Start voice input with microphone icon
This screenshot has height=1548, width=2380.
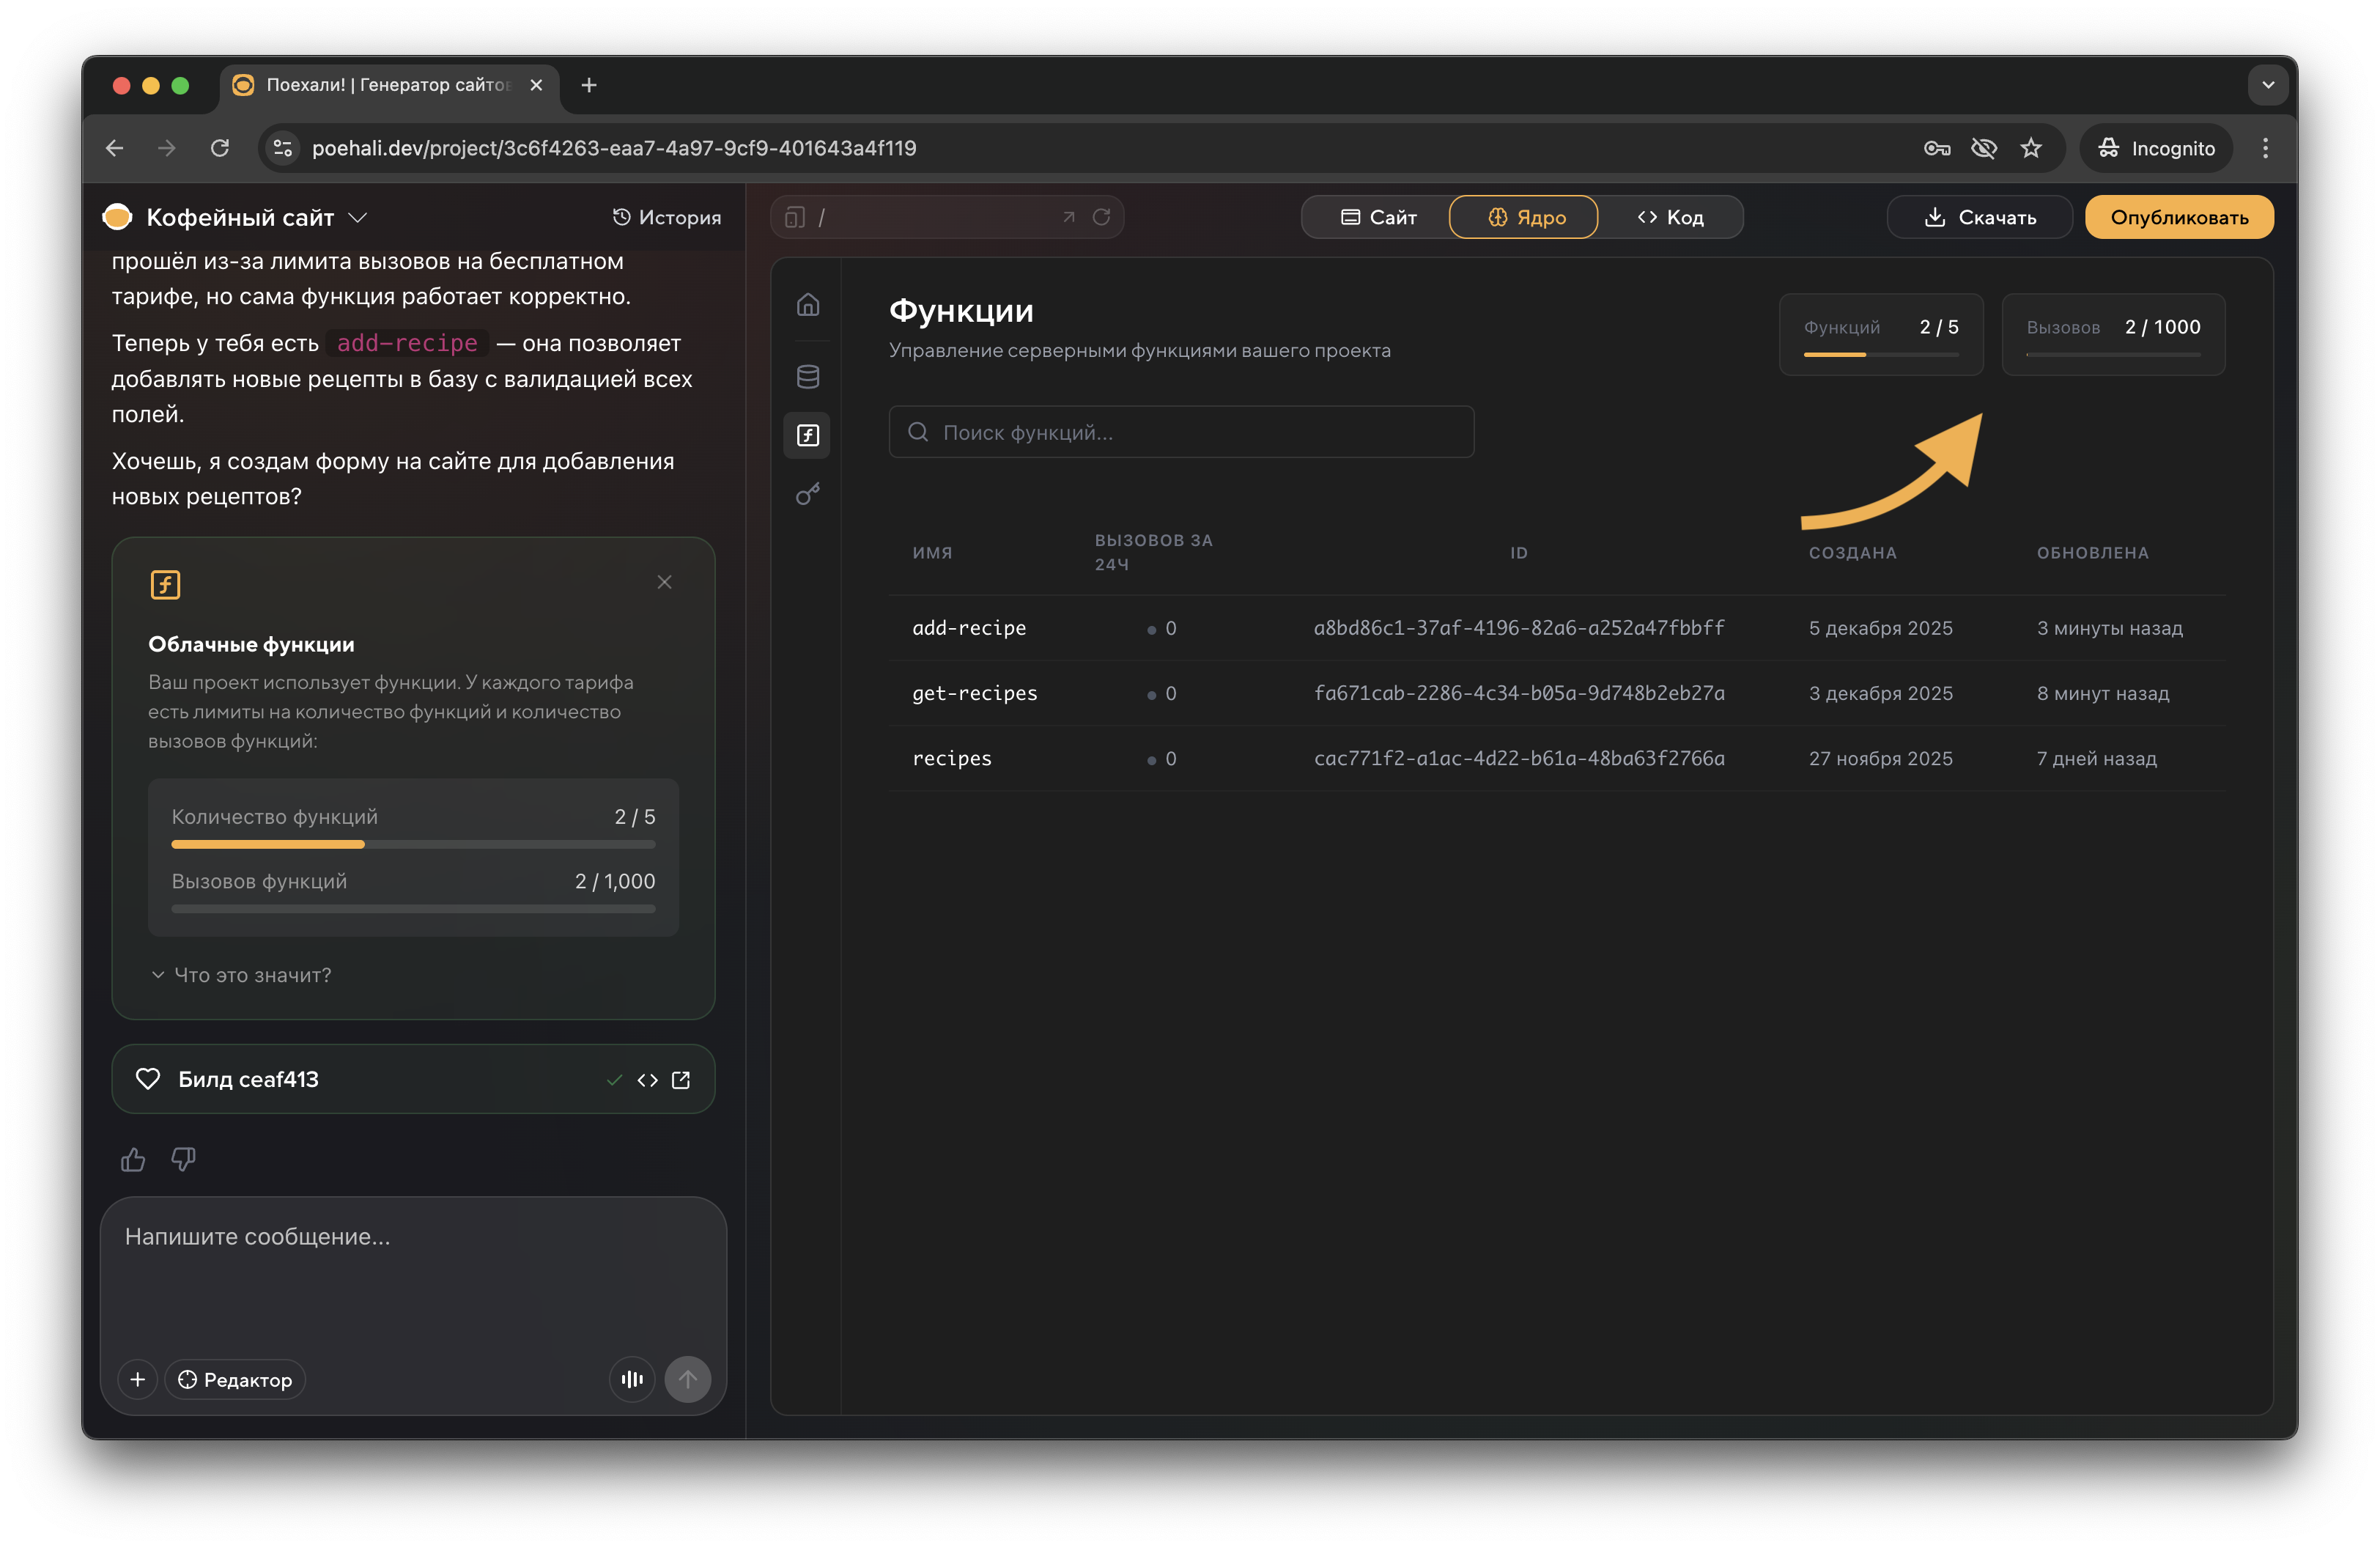(x=632, y=1379)
